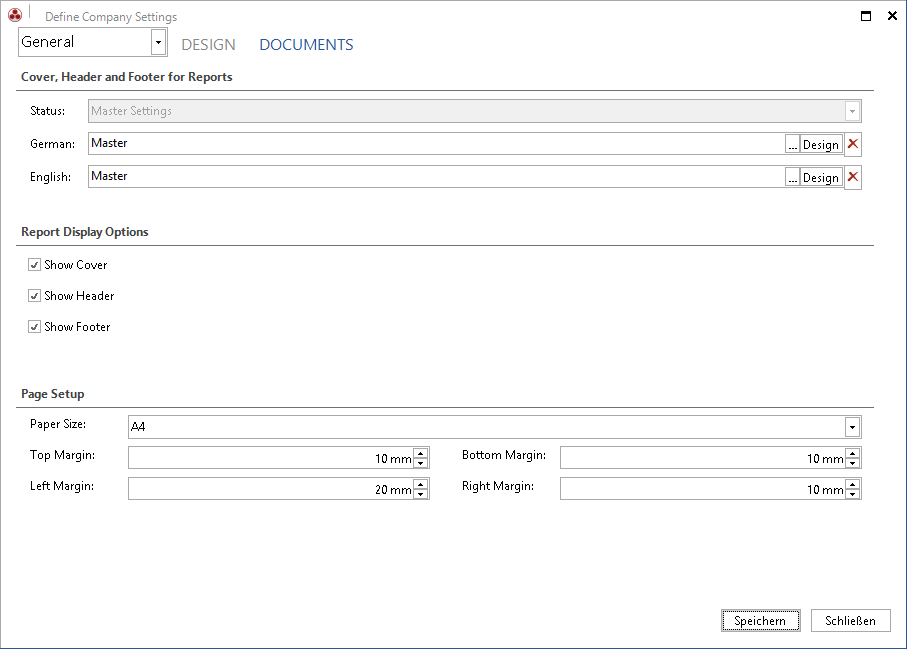The image size is (907, 649).
Task: Disable the Show Footer option
Action: (x=34, y=327)
